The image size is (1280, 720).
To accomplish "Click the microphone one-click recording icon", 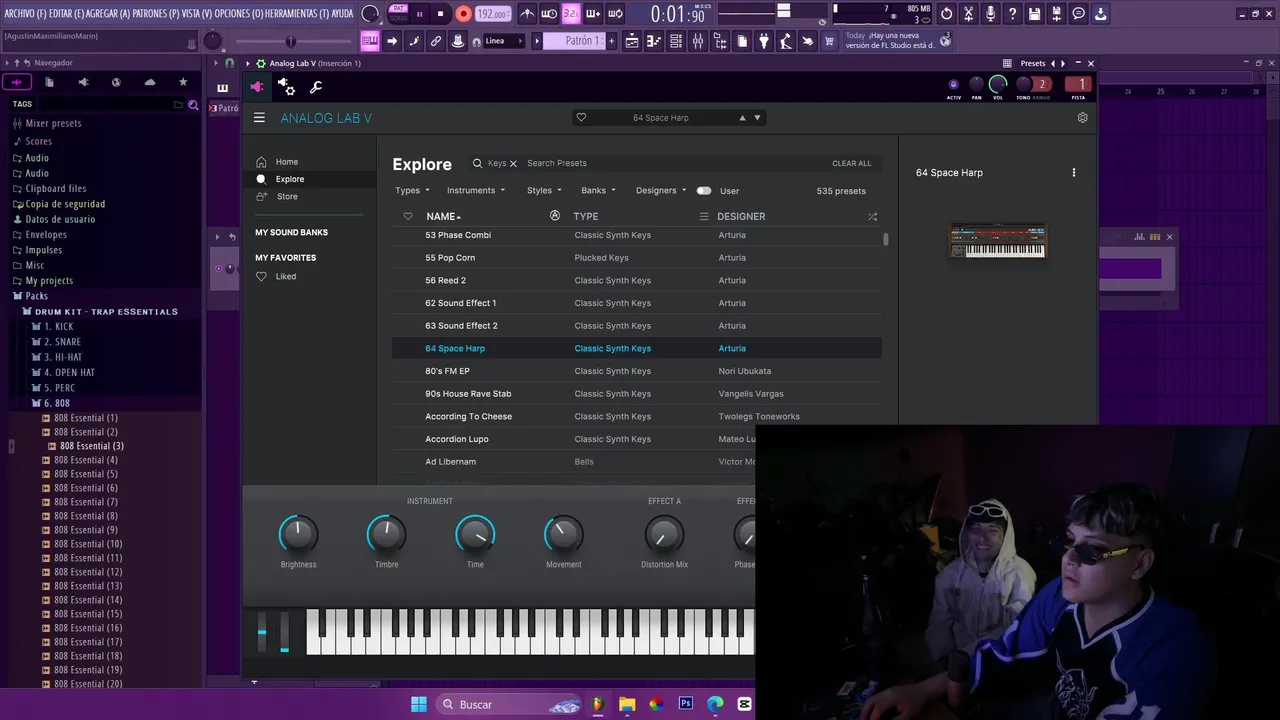I will click(990, 14).
